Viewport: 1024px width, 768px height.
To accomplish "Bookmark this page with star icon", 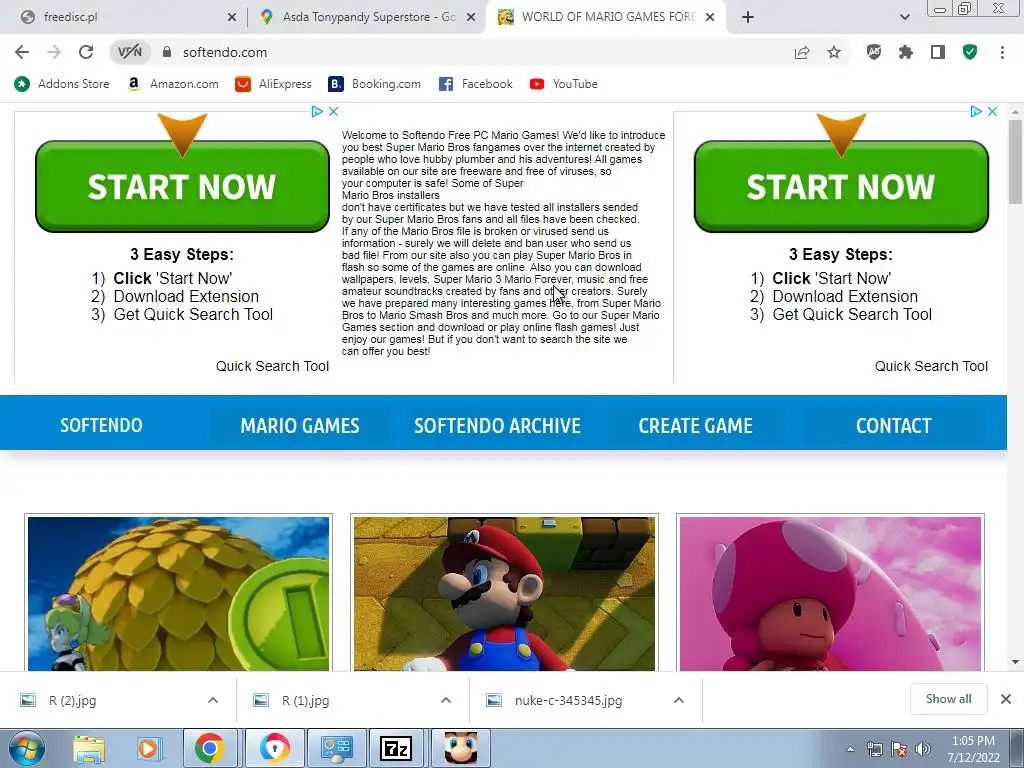I will pos(834,52).
